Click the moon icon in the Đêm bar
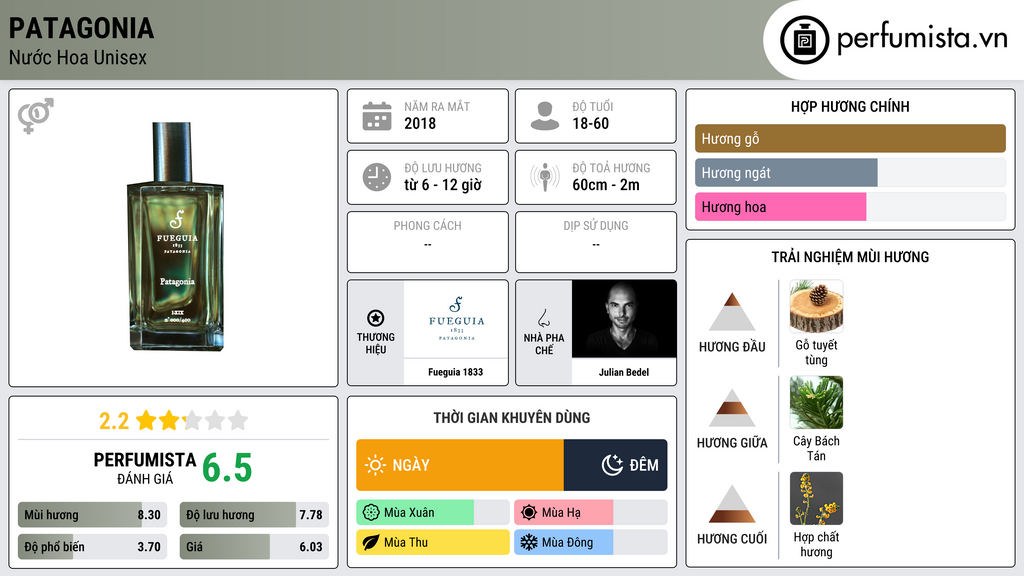1024x576 pixels. [x=612, y=465]
